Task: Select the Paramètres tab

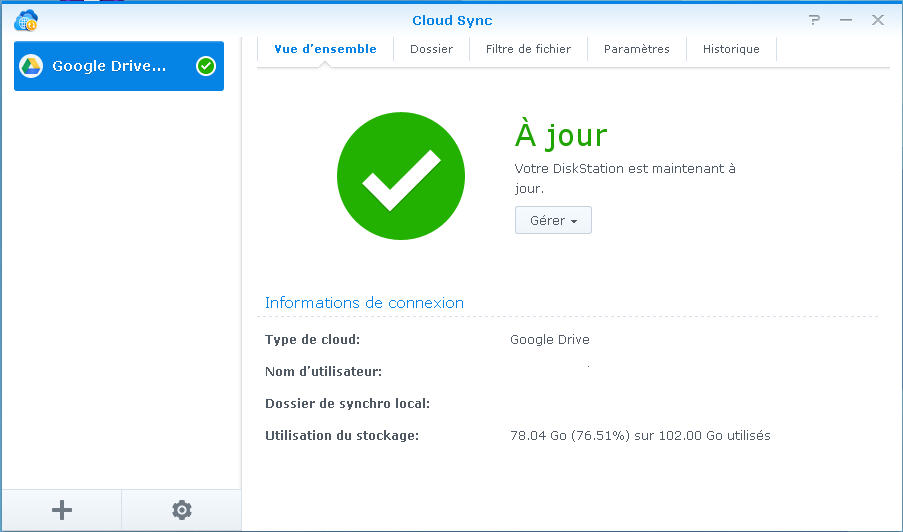Action: [636, 49]
